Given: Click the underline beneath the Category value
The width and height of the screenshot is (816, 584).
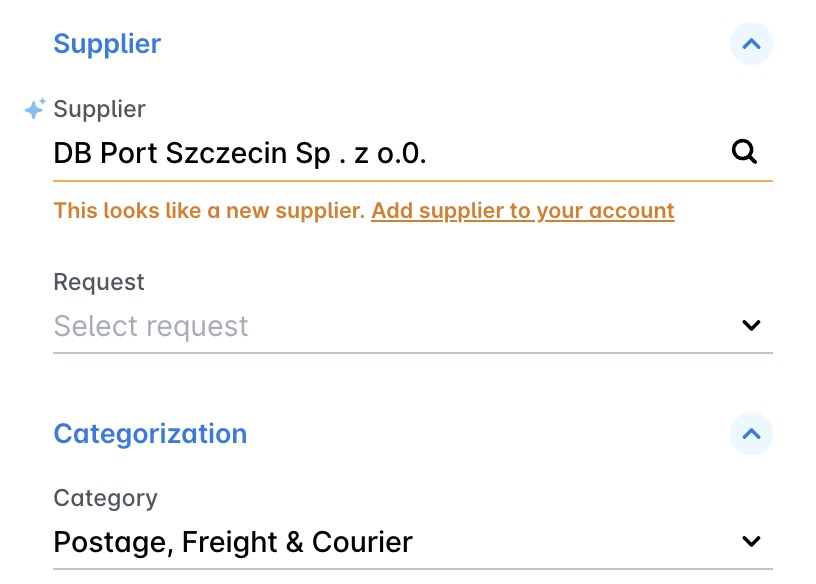Looking at the screenshot, I should (412, 569).
